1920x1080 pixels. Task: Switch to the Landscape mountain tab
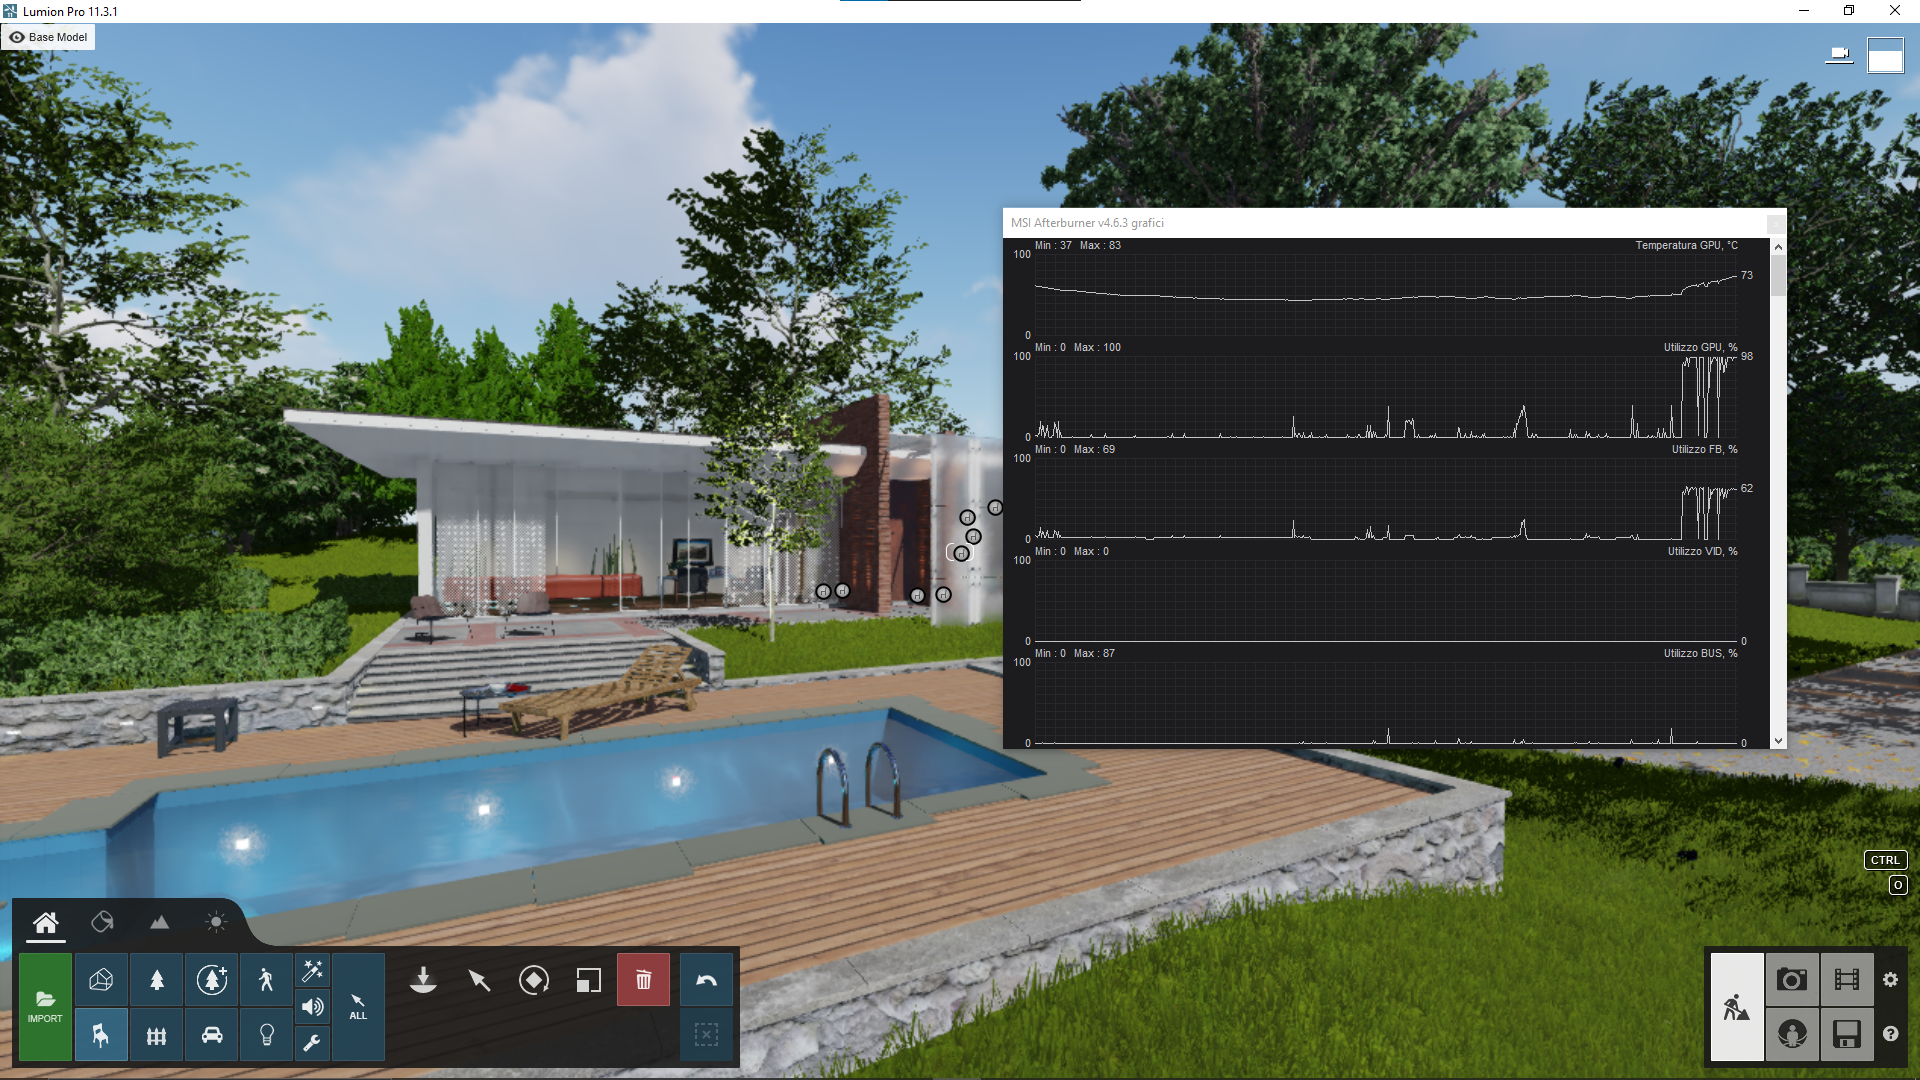pyautogui.click(x=159, y=922)
